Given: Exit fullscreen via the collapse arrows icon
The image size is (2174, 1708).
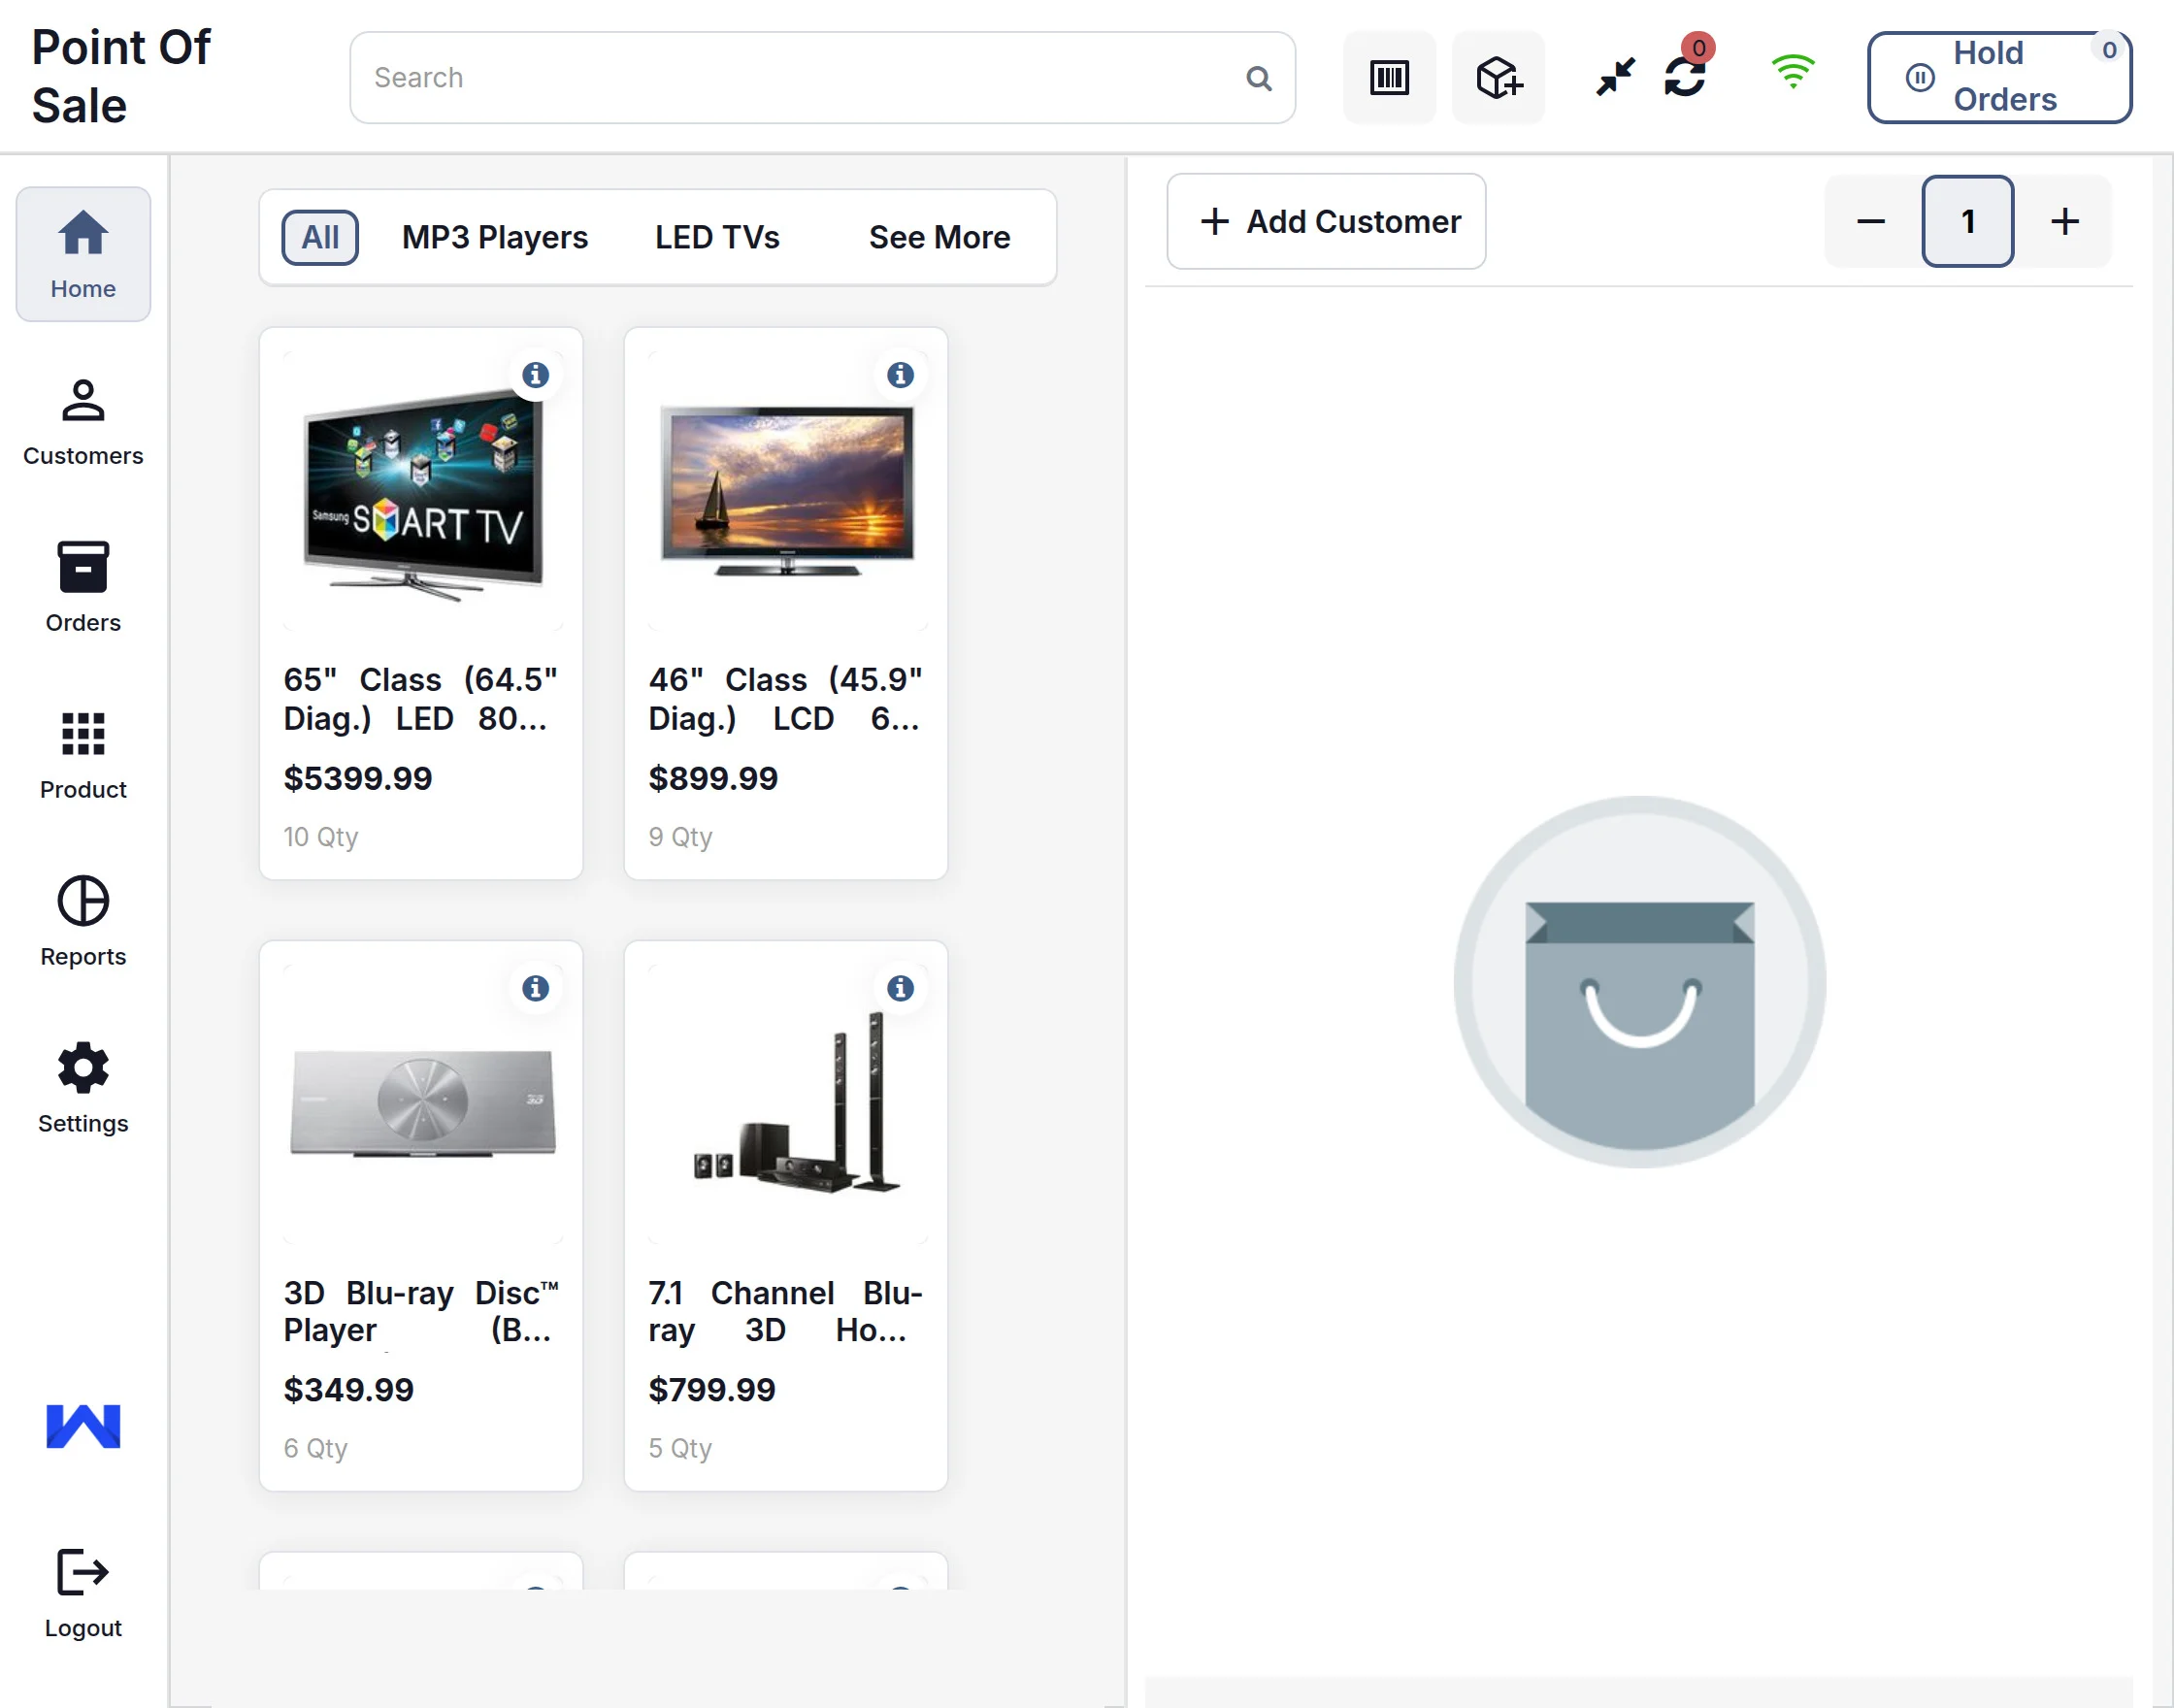Looking at the screenshot, I should click(x=1614, y=77).
